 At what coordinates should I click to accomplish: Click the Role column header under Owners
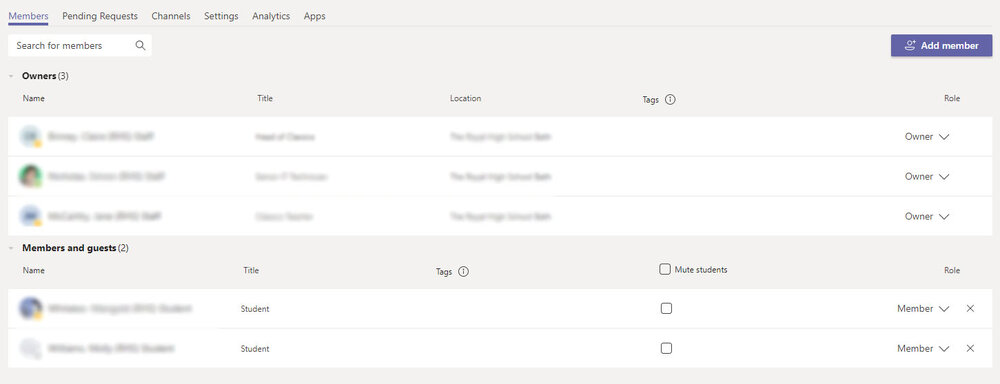(952, 98)
